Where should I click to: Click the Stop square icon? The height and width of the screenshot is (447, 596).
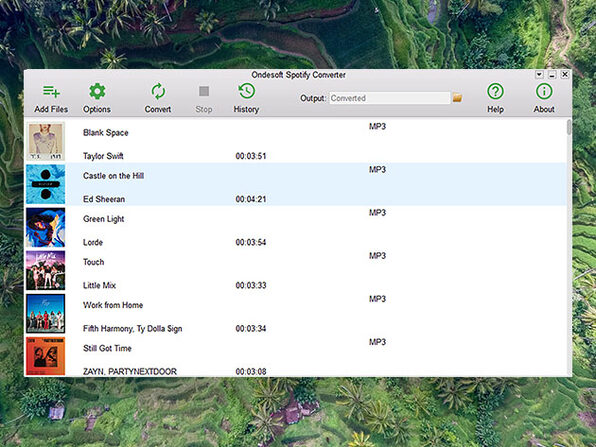tap(204, 91)
